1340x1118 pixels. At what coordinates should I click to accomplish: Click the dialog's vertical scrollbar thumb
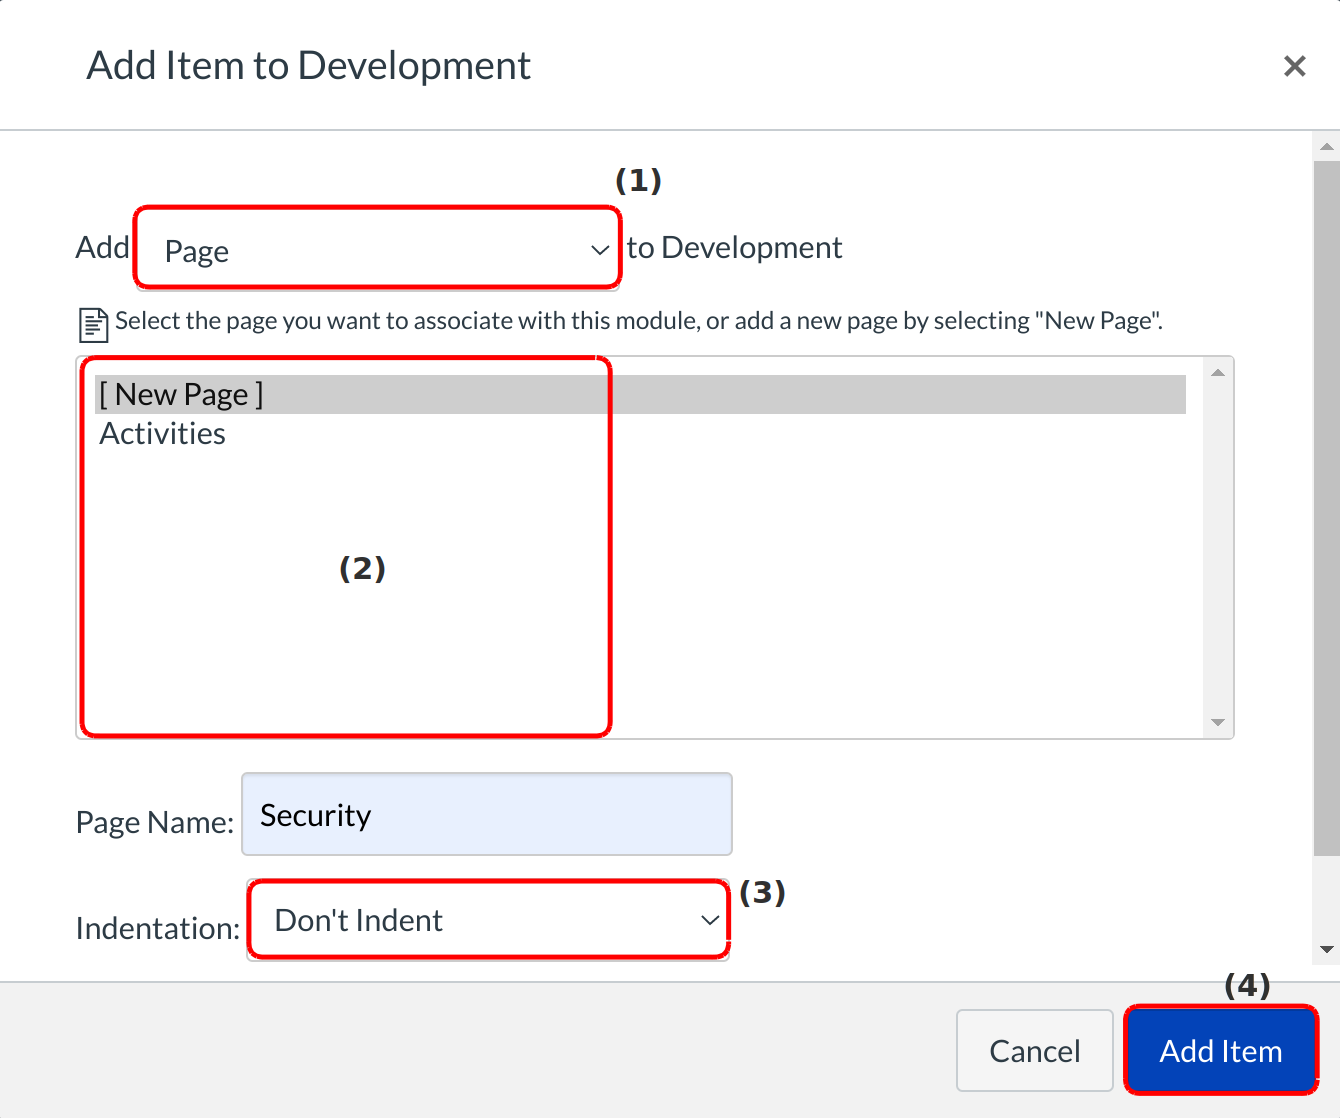coord(1326,500)
